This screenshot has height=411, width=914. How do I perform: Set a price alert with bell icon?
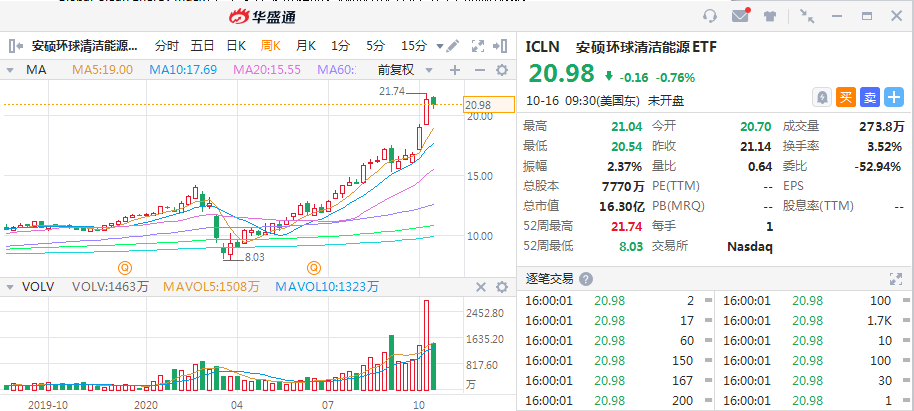pyautogui.click(x=822, y=97)
